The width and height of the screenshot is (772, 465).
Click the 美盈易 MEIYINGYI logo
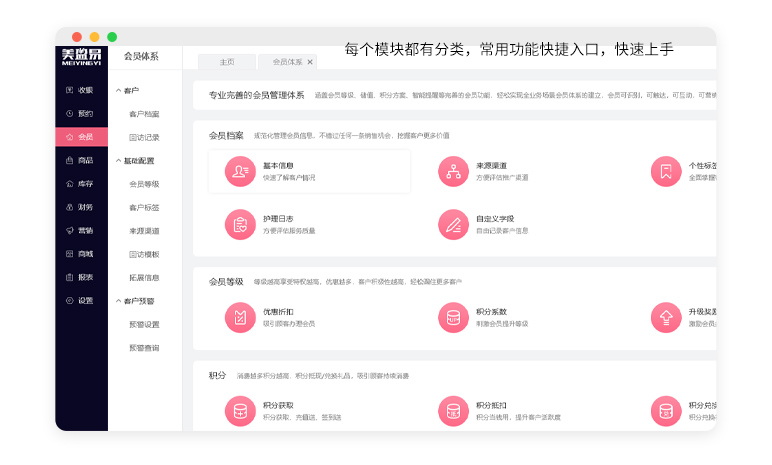(81, 57)
